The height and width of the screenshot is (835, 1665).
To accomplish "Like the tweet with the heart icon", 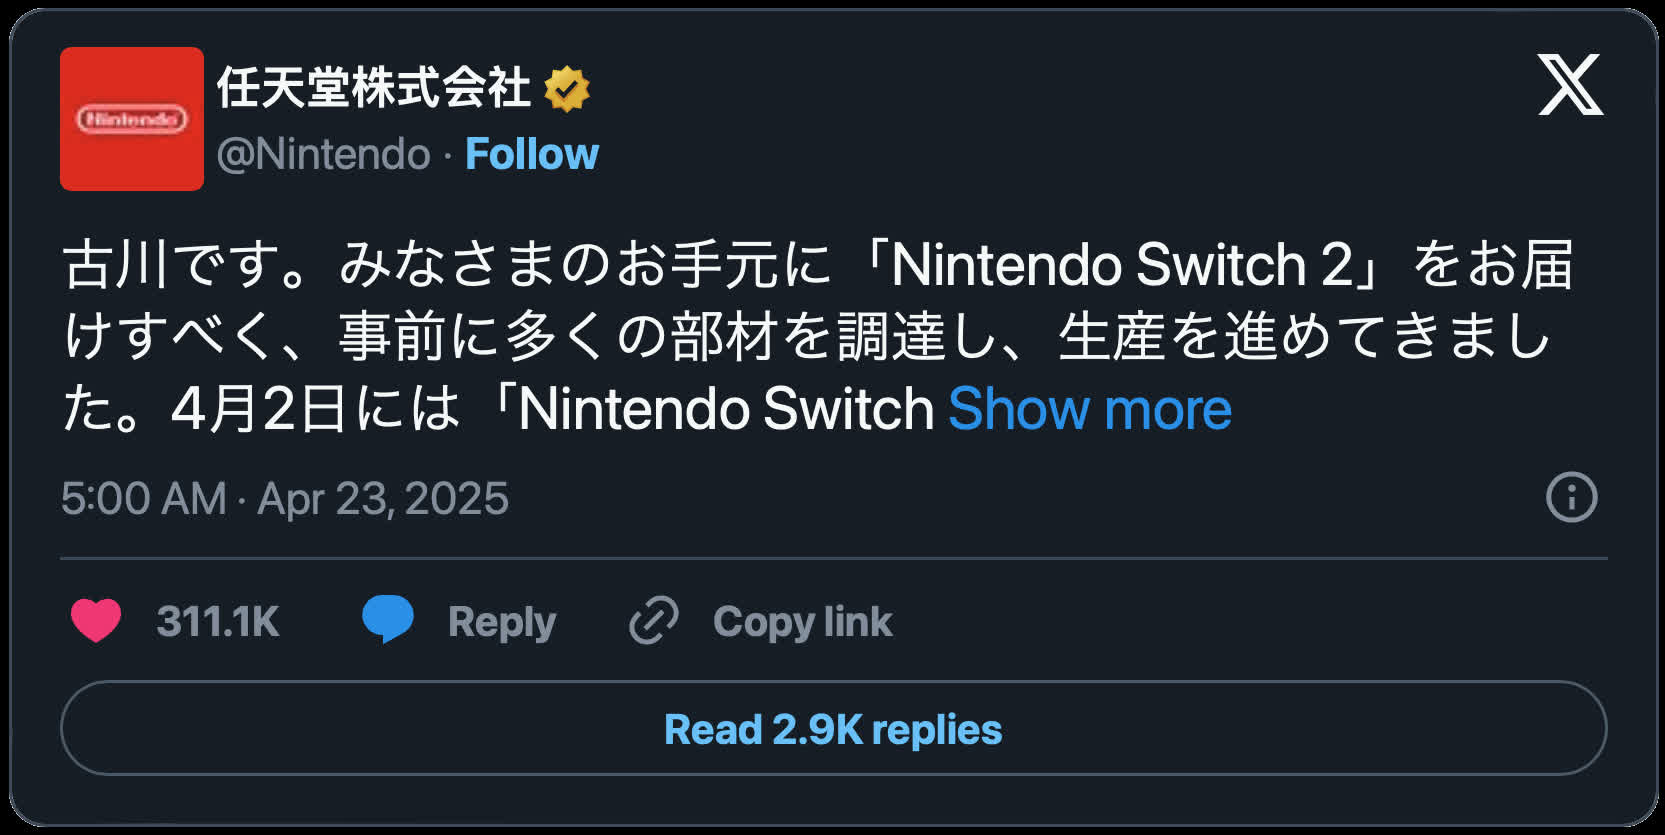I will click(96, 621).
